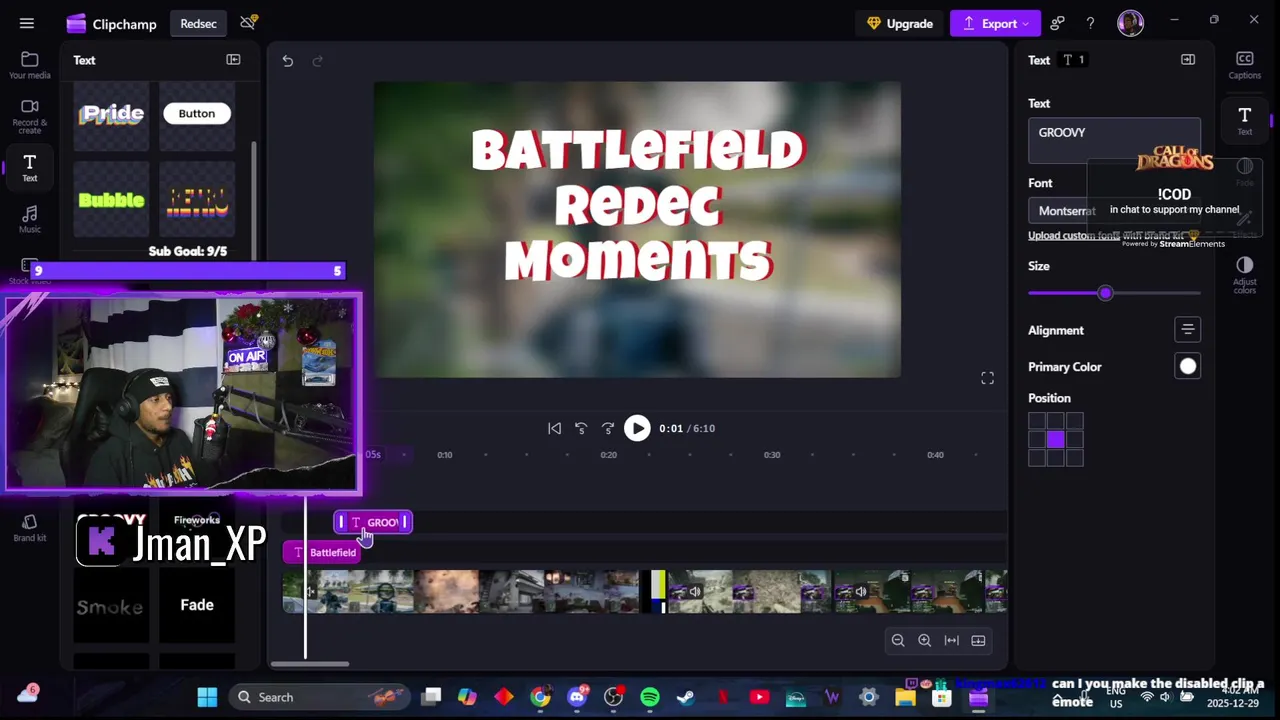The height and width of the screenshot is (720, 1280).
Task: Edit the GROOVY text input field
Action: coord(1114,140)
